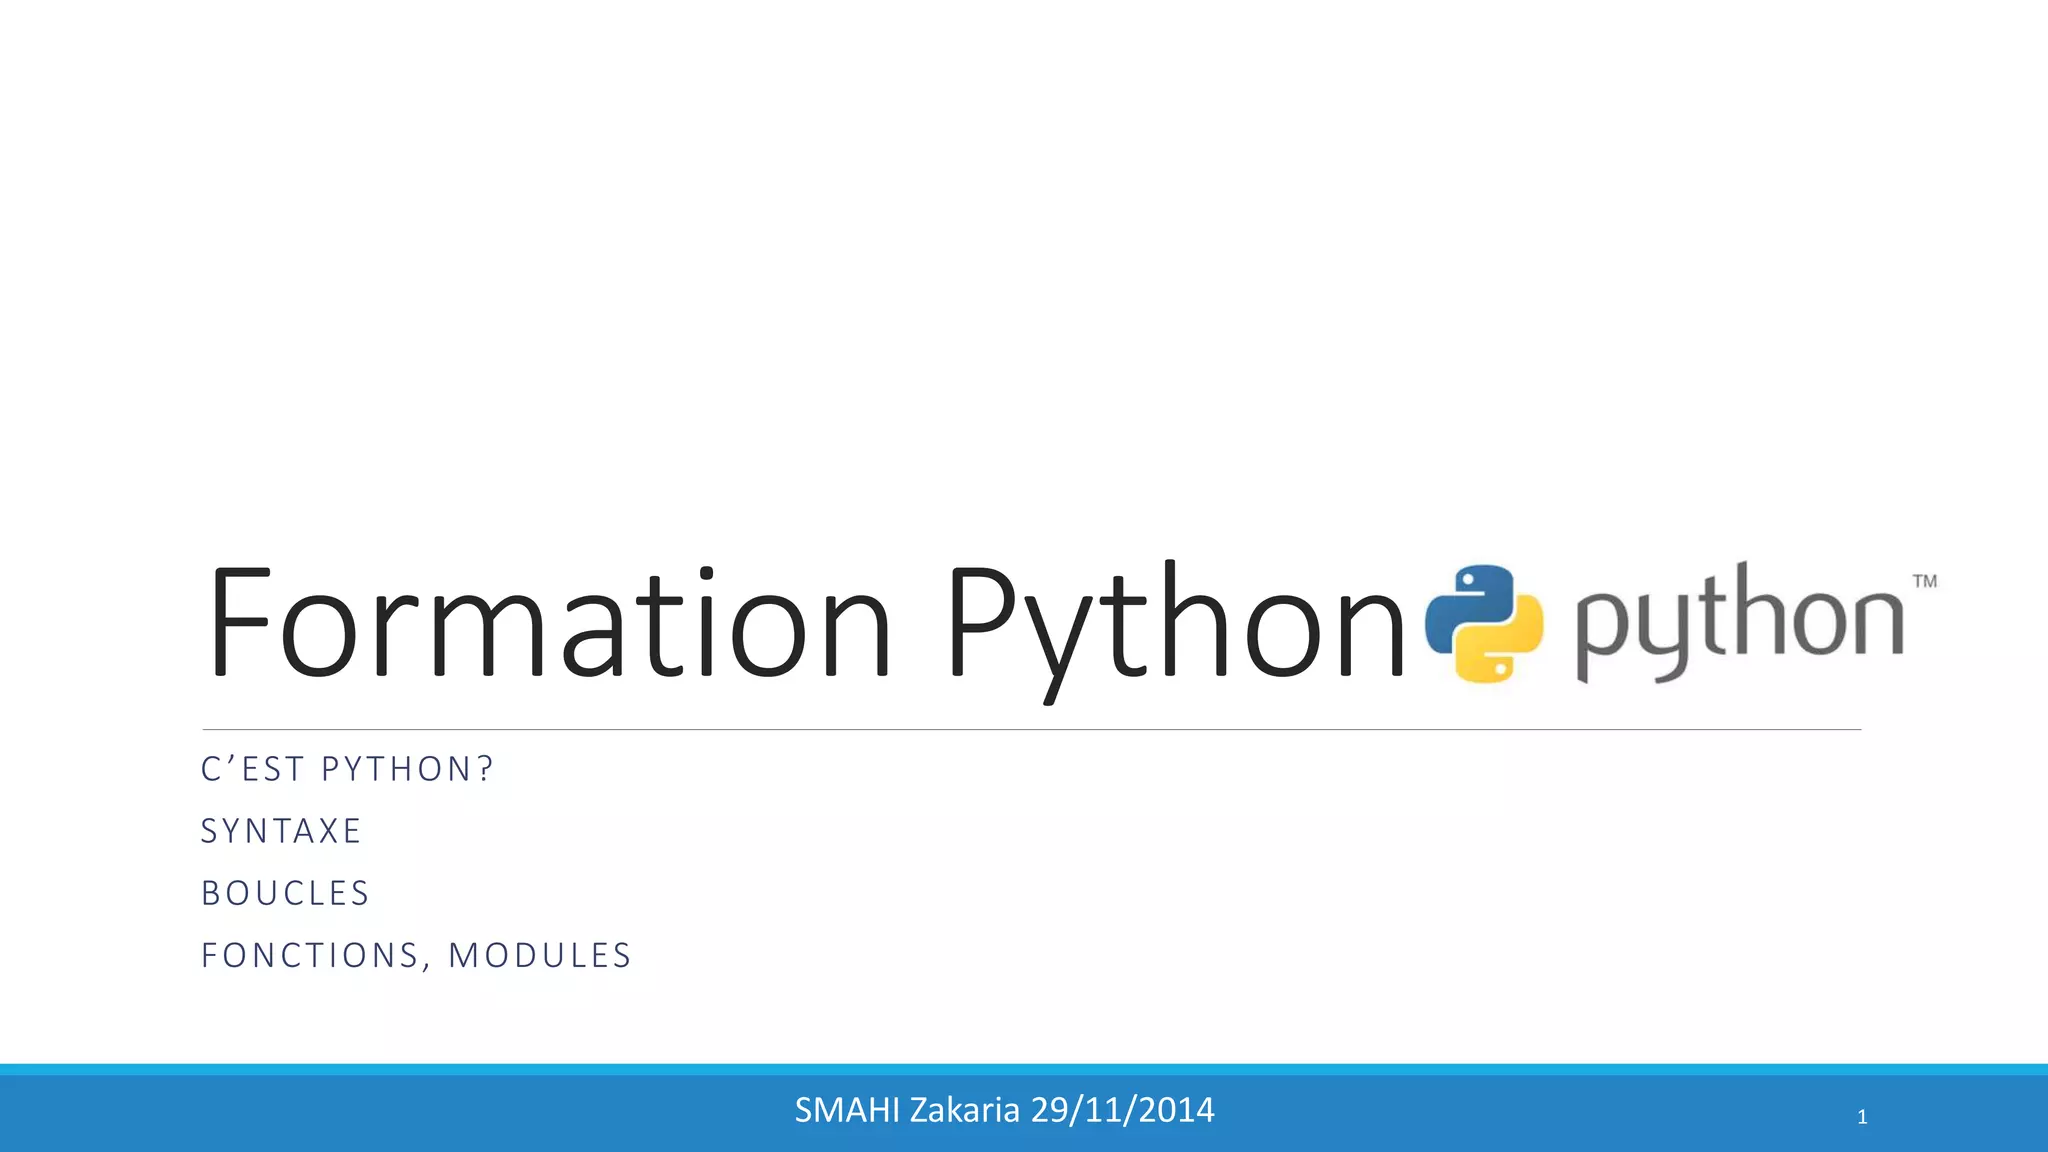Screen dimensions: 2048x1152
Task: Click the question mark after PYTHON
Action: (485, 769)
